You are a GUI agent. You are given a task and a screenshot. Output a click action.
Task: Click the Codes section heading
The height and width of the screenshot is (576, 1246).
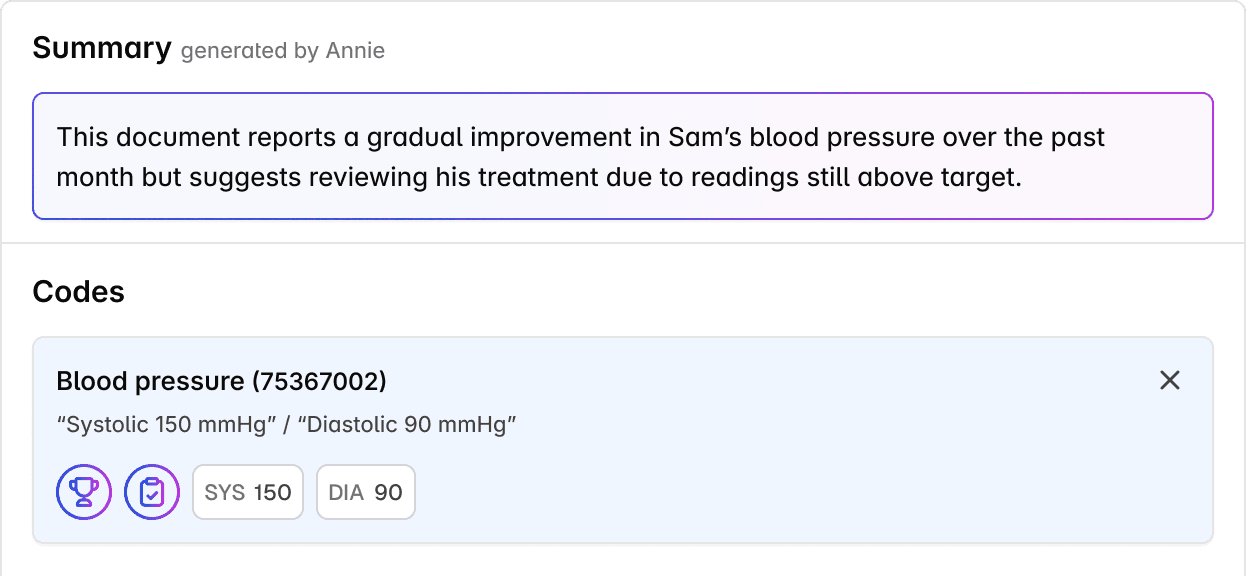[x=78, y=291]
